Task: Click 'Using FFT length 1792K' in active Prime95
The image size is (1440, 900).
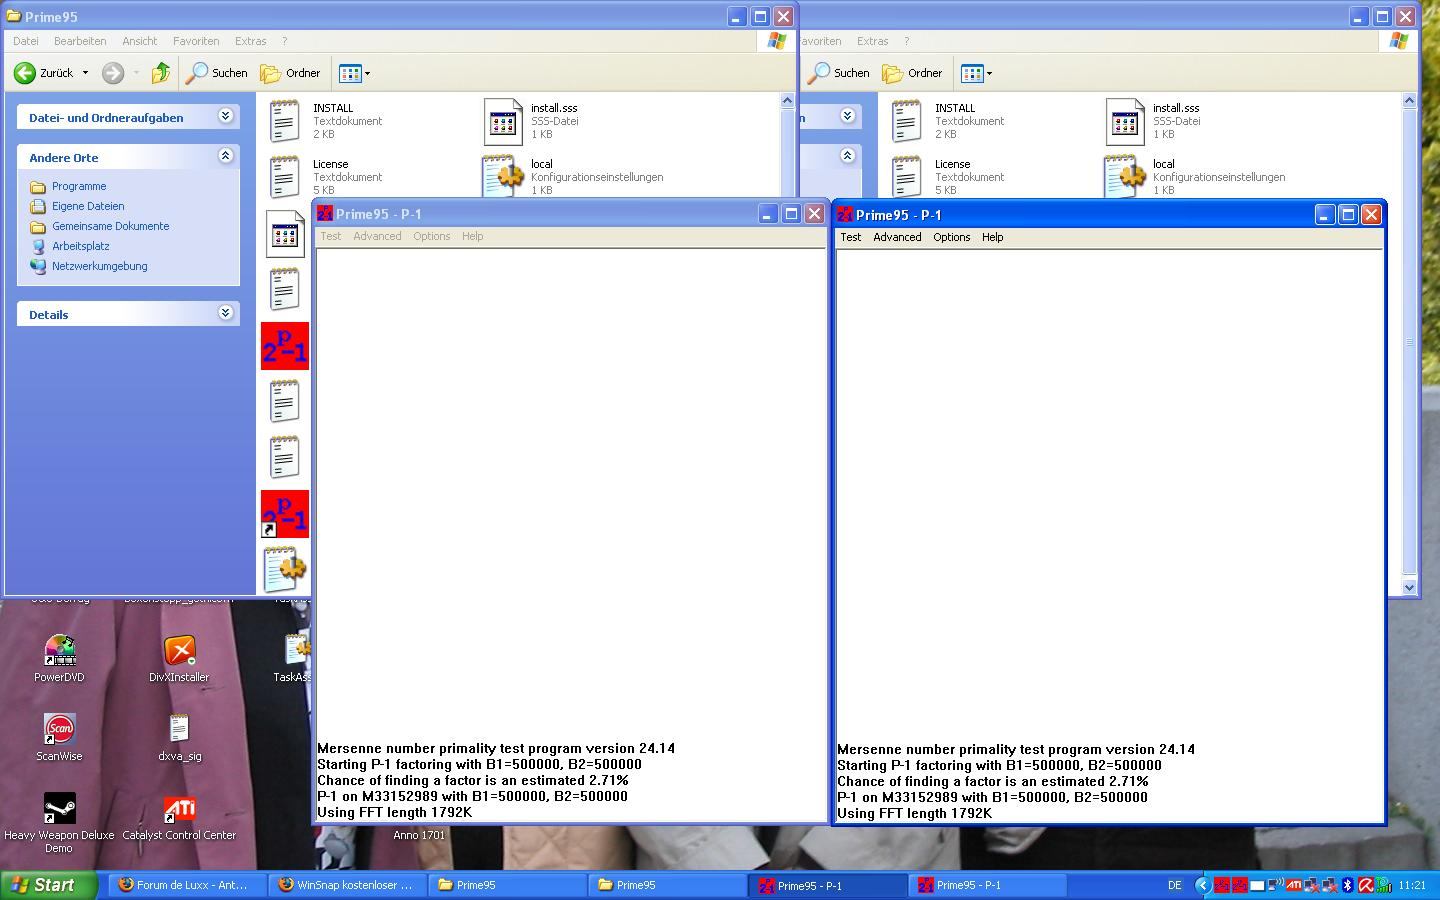Action: click(914, 813)
